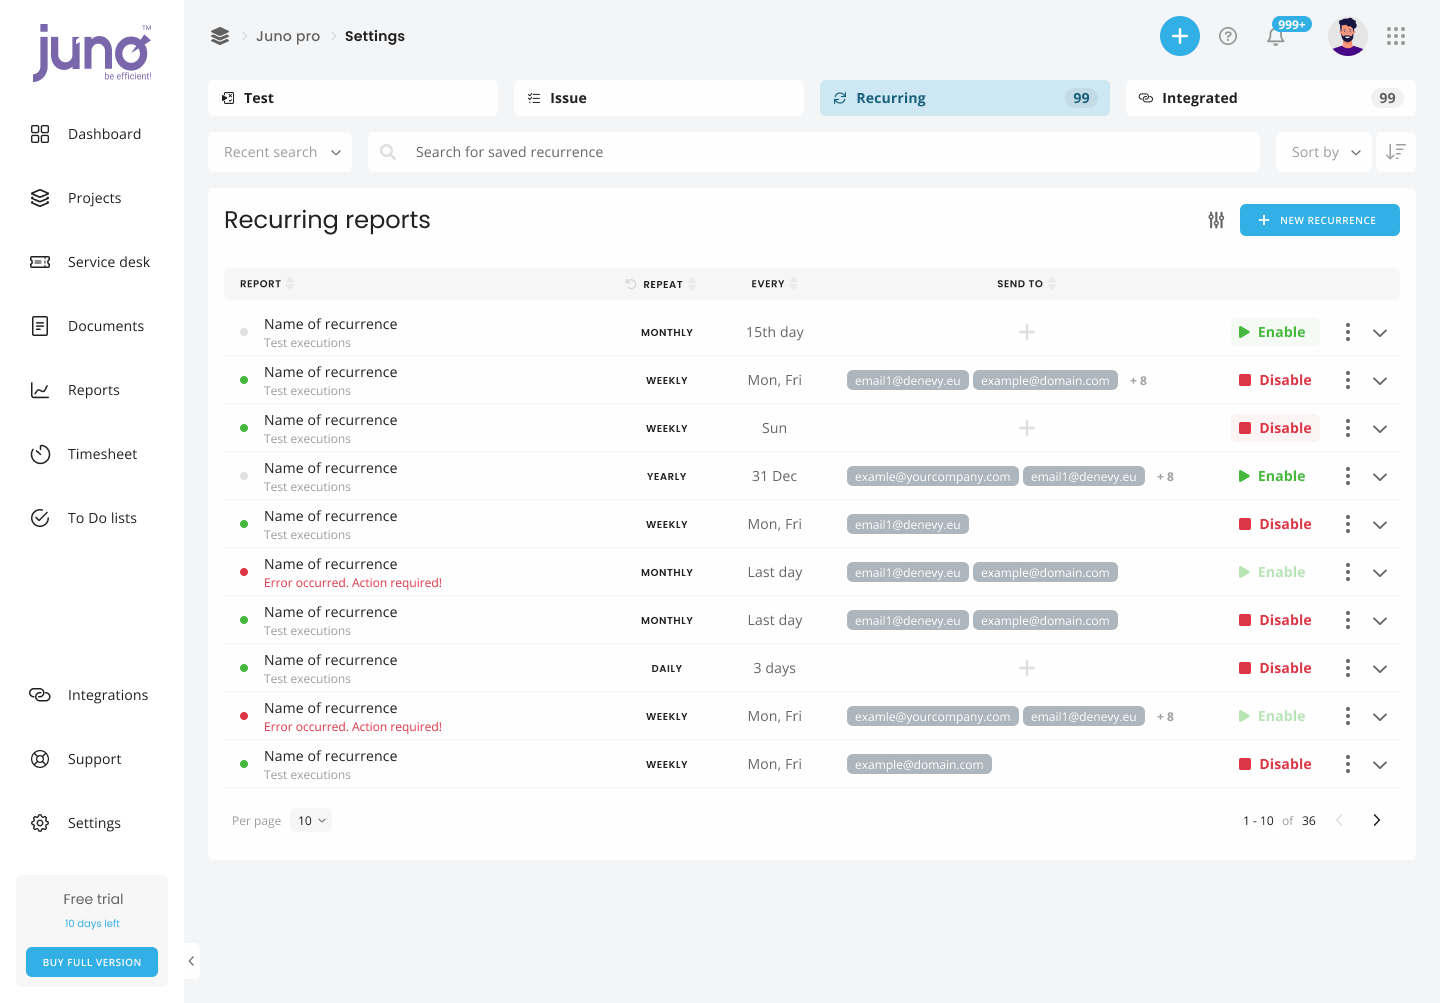Viewport: 1440px width, 1003px height.
Task: Switch to the Test tab
Action: [353, 98]
